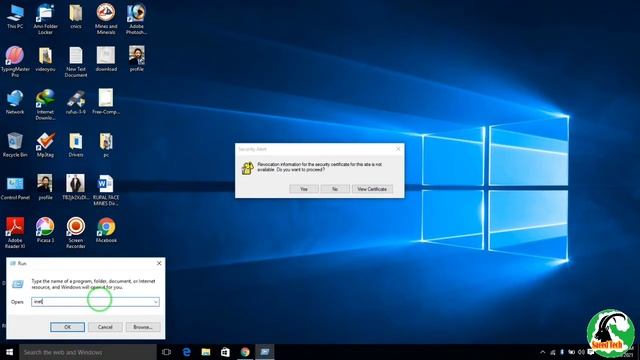Select the profile photo beside Control Panel
The height and width of the screenshot is (360, 640).
coord(45,188)
